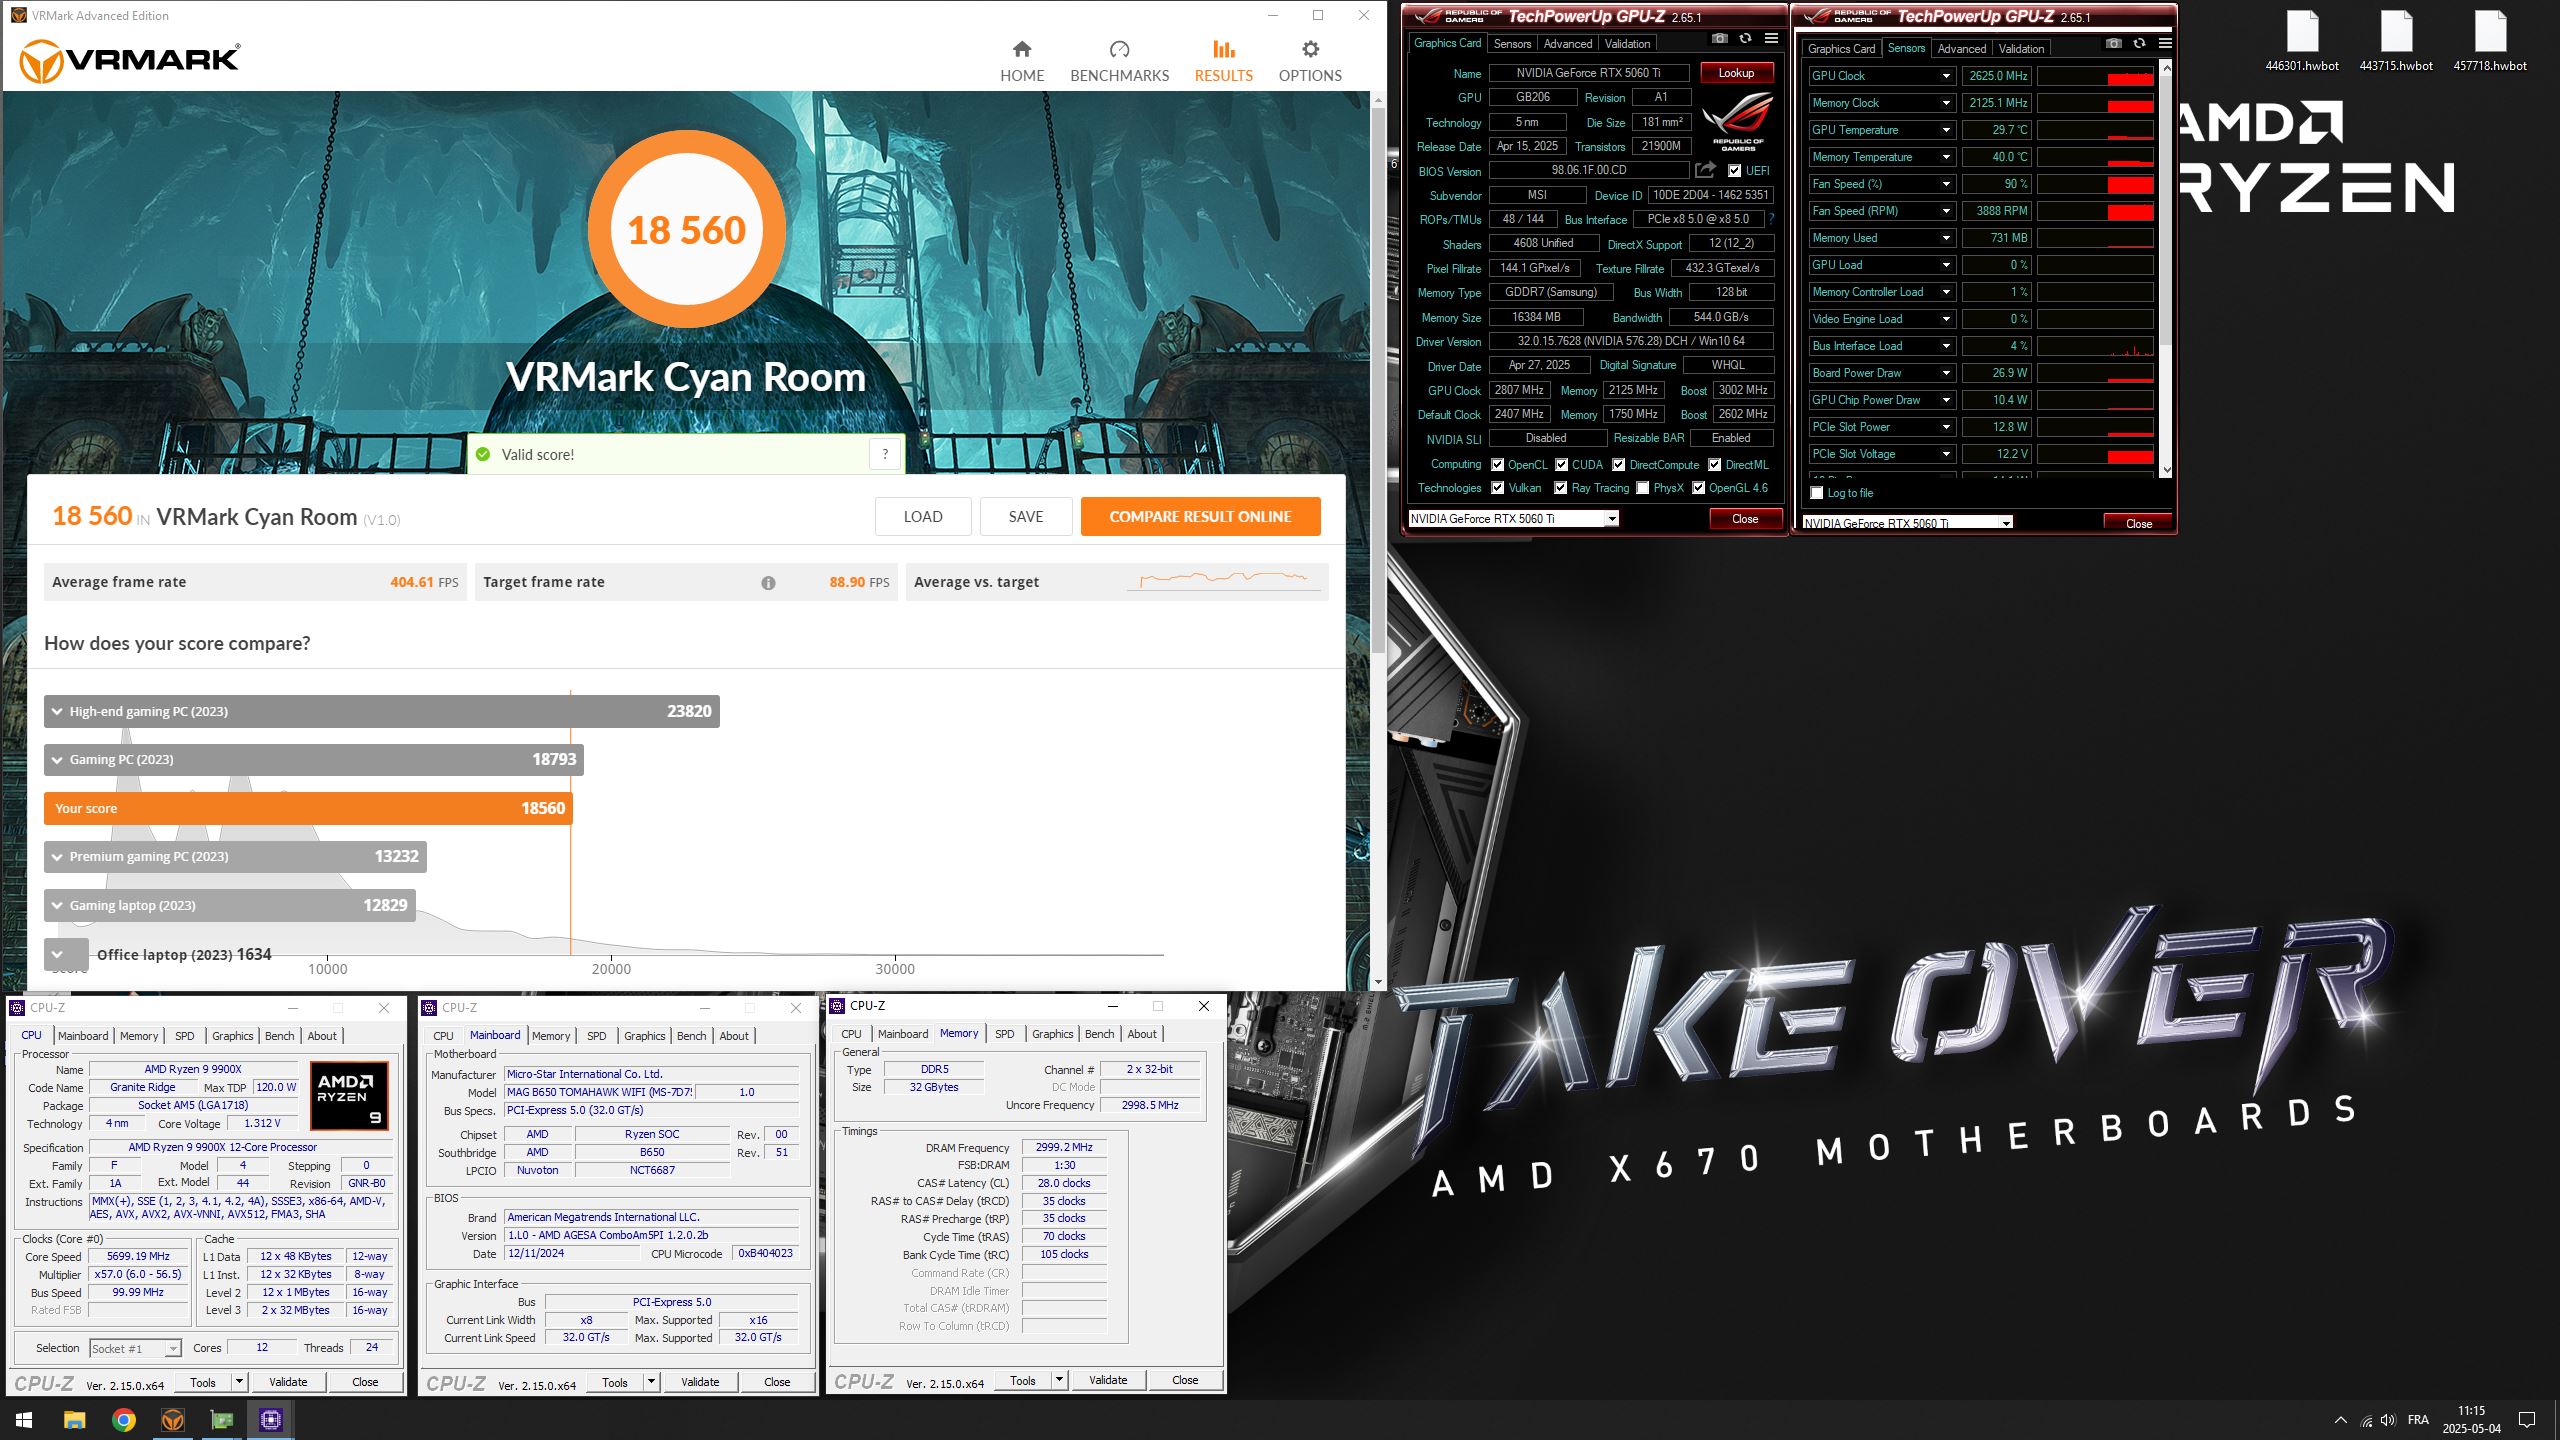Toggle DirectML checkbox in GPU-Z
2560x1440 pixels.
(x=1714, y=465)
